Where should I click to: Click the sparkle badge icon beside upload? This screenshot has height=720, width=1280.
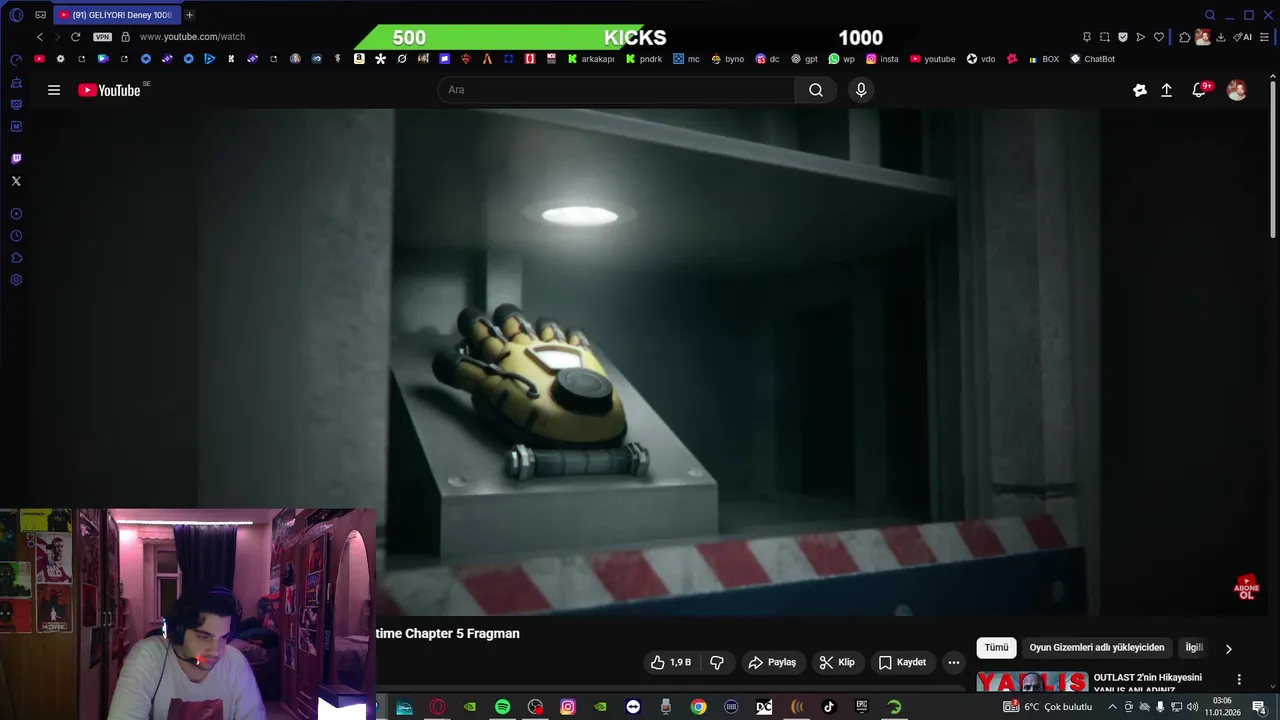click(x=1140, y=90)
